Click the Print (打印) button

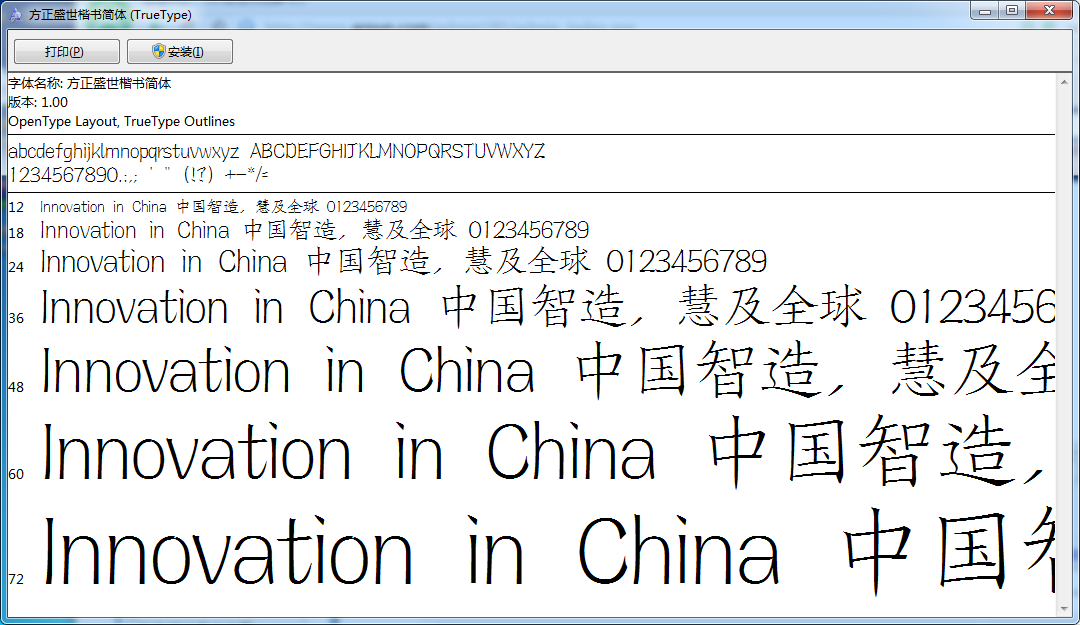coord(67,52)
